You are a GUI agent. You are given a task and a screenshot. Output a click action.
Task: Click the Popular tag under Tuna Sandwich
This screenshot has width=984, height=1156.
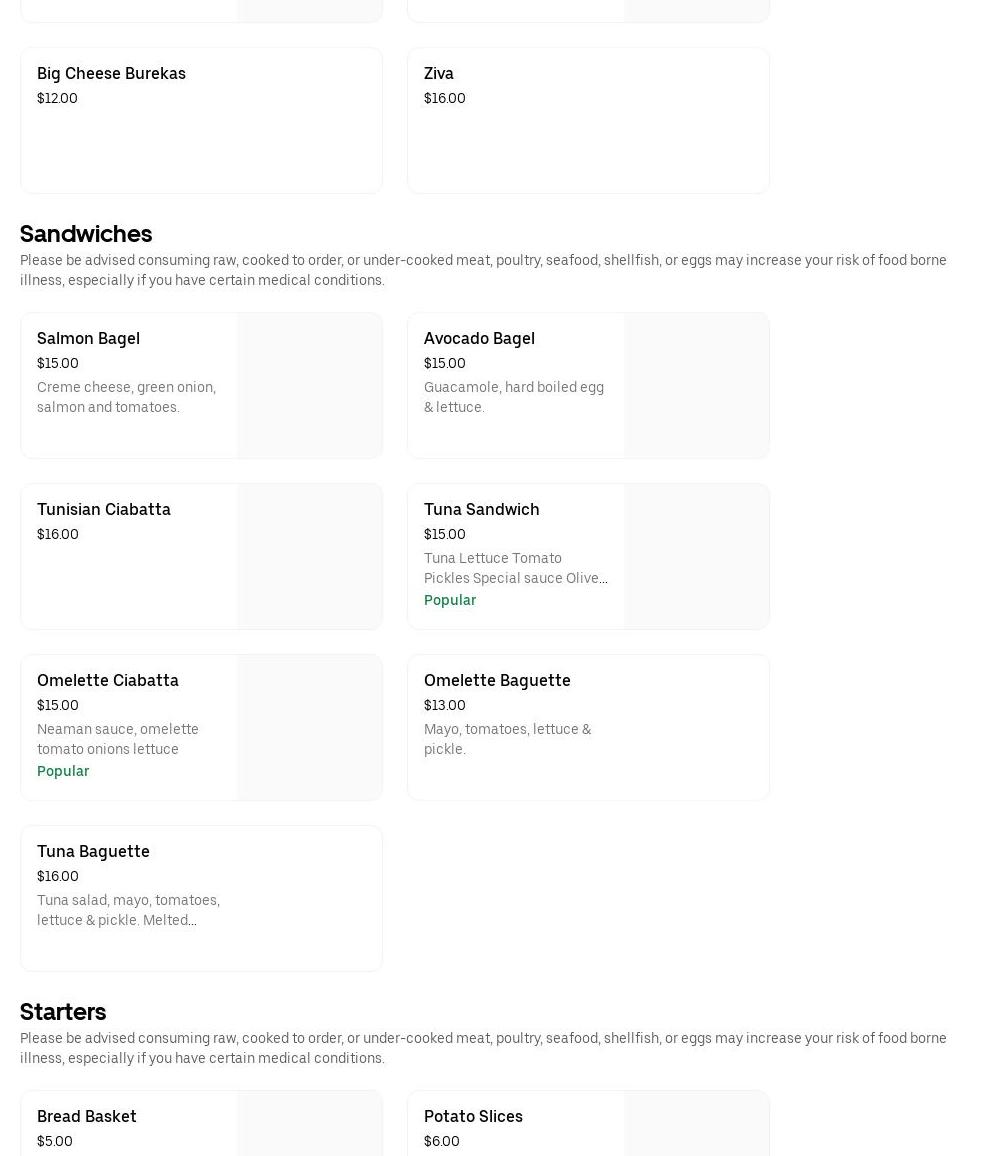point(450,600)
